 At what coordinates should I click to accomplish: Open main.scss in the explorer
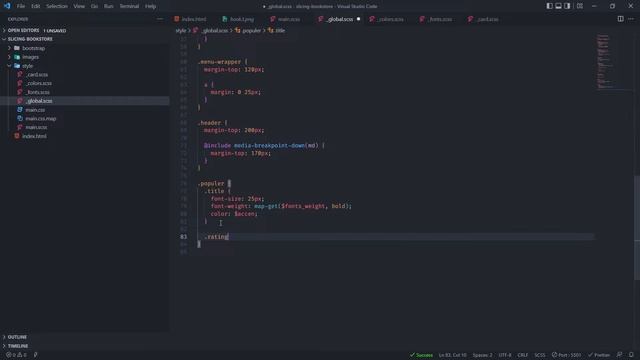(36, 127)
